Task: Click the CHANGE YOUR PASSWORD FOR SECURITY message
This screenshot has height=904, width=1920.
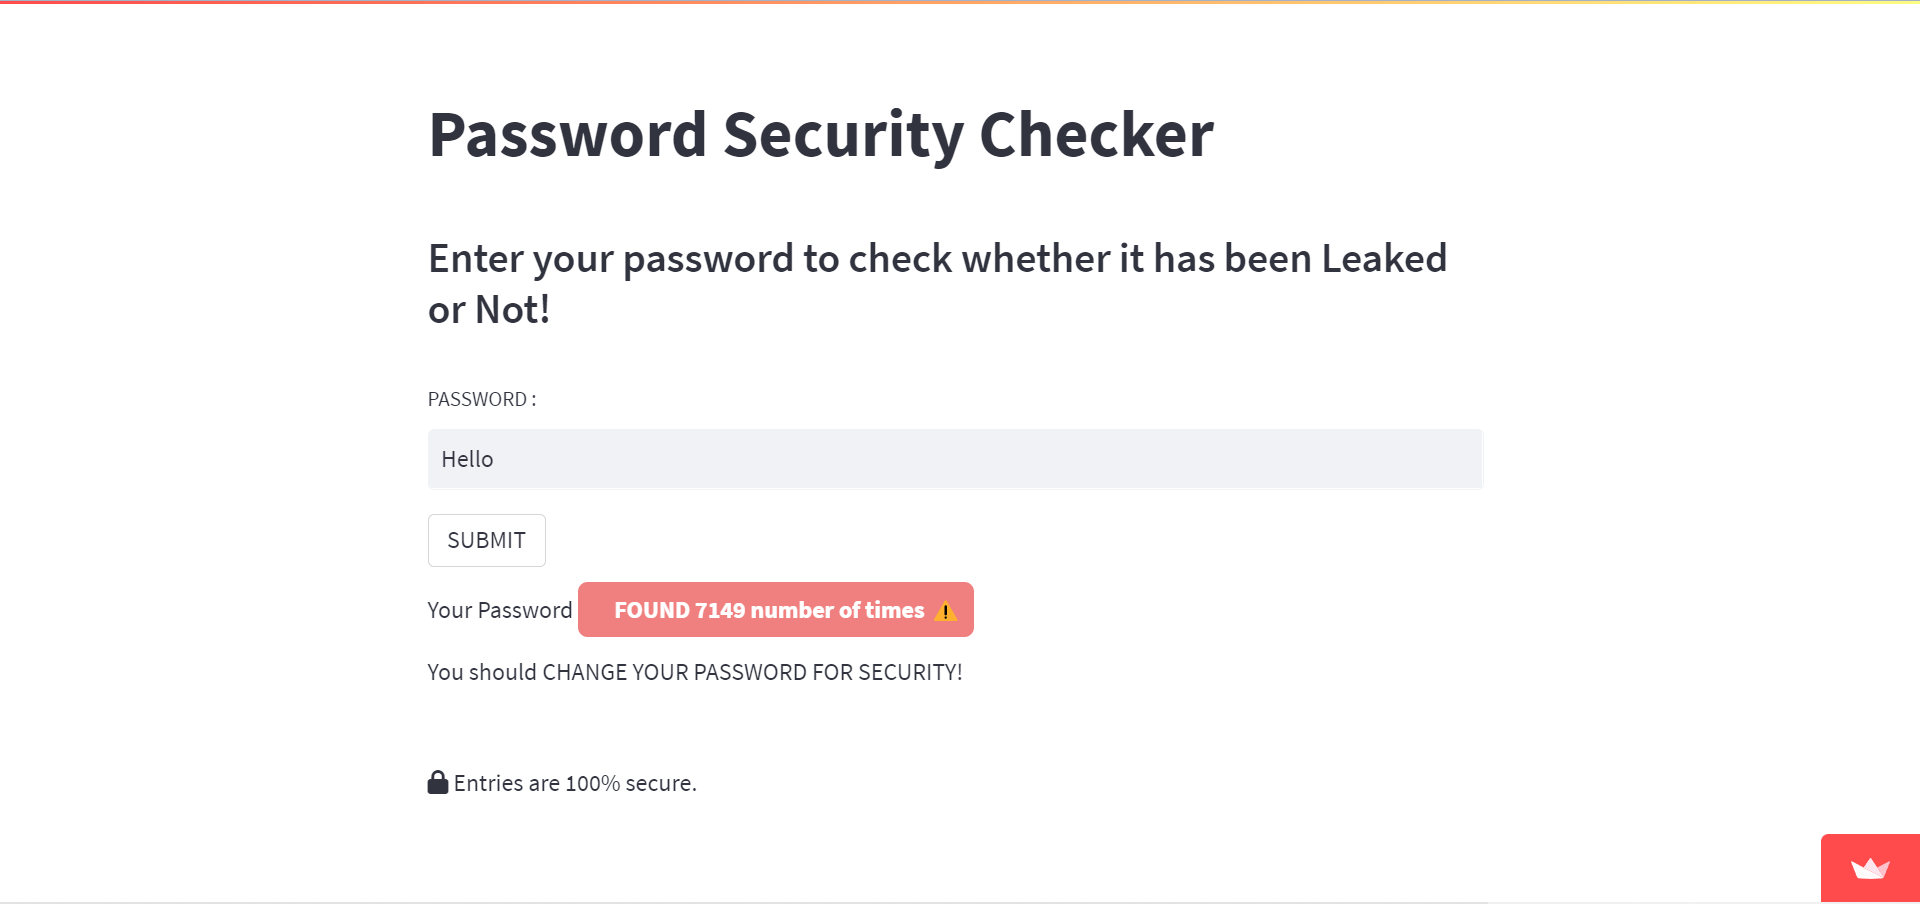Action: point(695,672)
